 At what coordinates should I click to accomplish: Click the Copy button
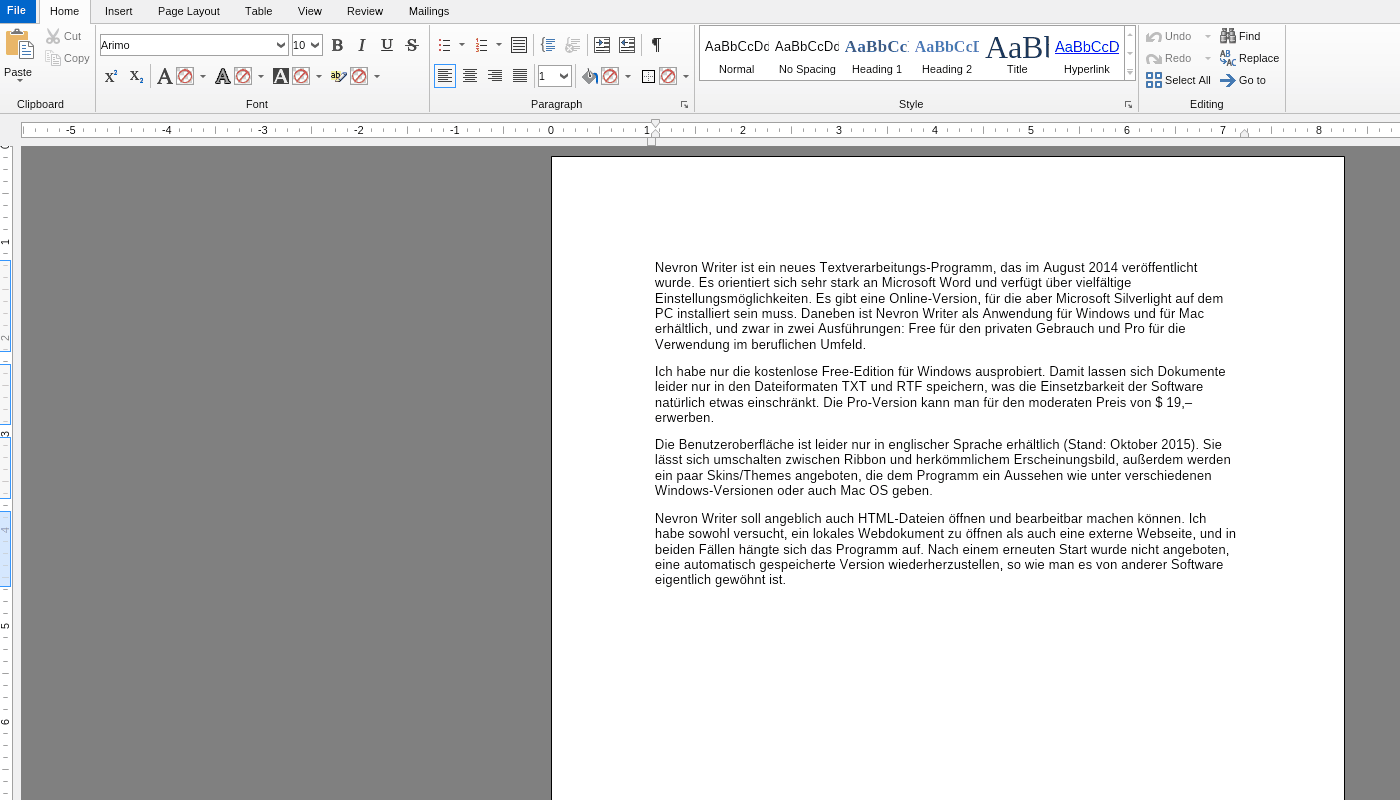point(67,58)
